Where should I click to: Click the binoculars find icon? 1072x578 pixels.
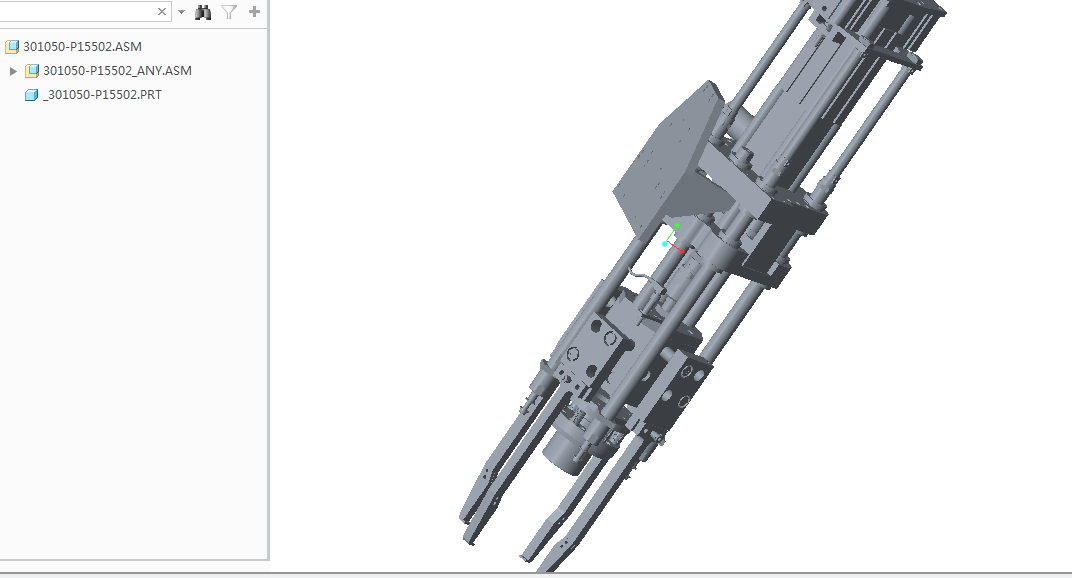(x=203, y=12)
